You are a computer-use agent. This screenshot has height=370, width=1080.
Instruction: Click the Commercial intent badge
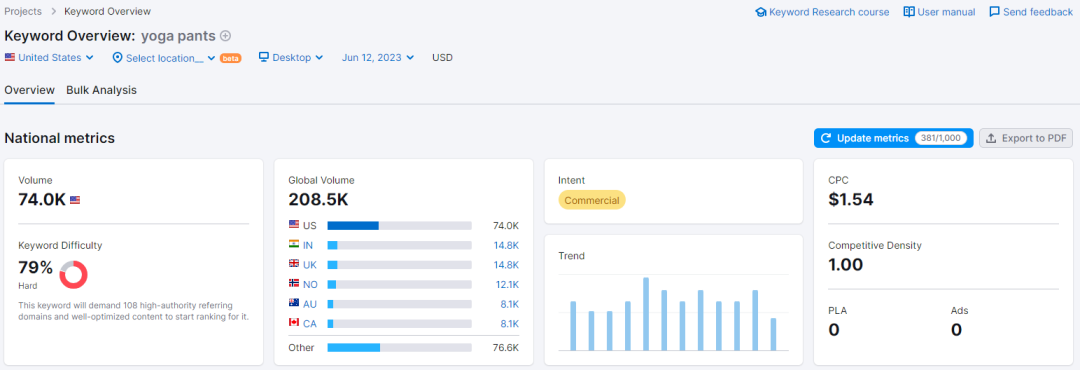click(x=592, y=201)
